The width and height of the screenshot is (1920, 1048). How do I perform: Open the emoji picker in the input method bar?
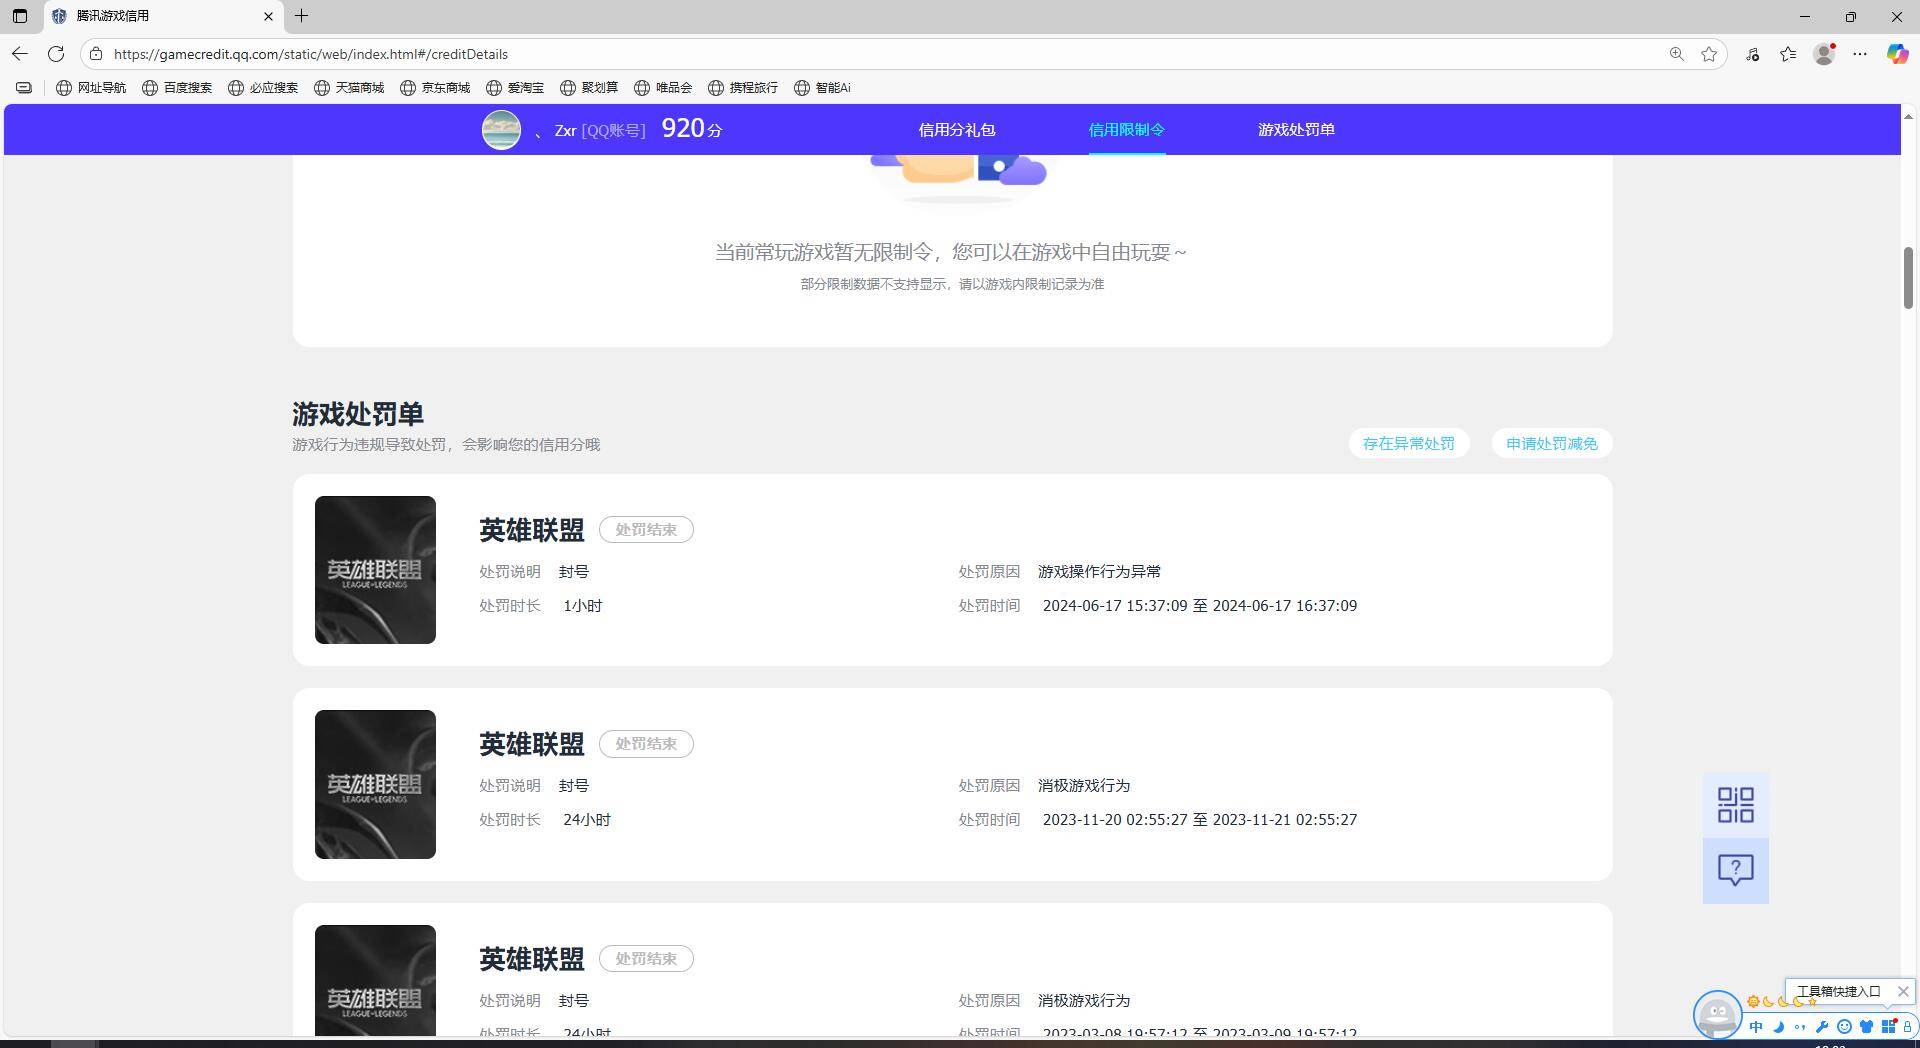[1845, 1027]
